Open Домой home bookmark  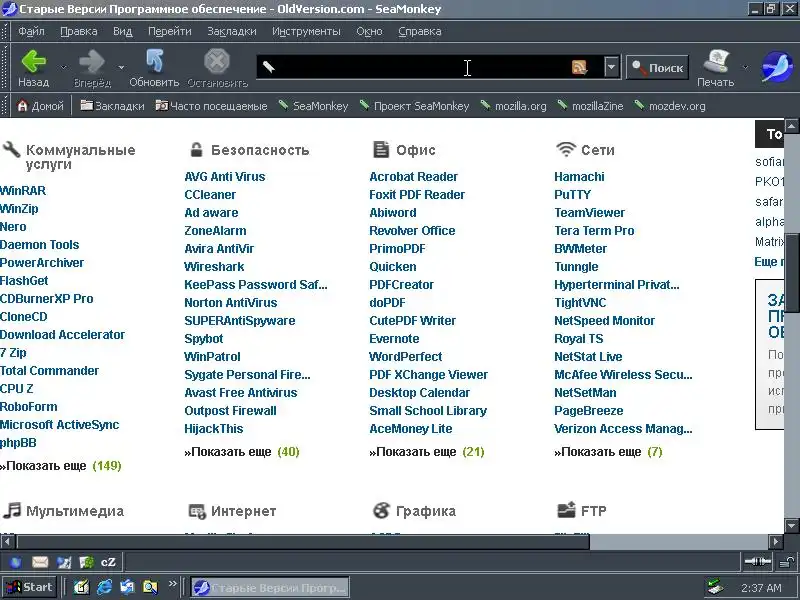click(x=41, y=106)
